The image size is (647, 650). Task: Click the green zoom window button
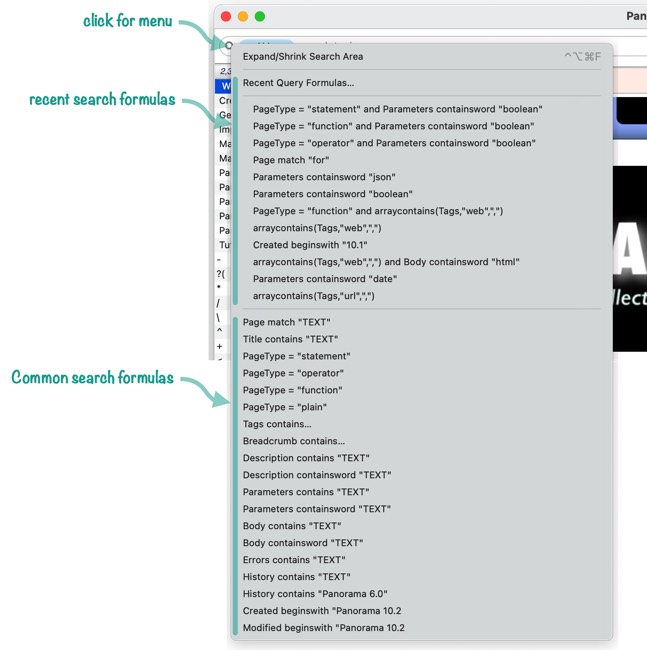pyautogui.click(x=260, y=17)
